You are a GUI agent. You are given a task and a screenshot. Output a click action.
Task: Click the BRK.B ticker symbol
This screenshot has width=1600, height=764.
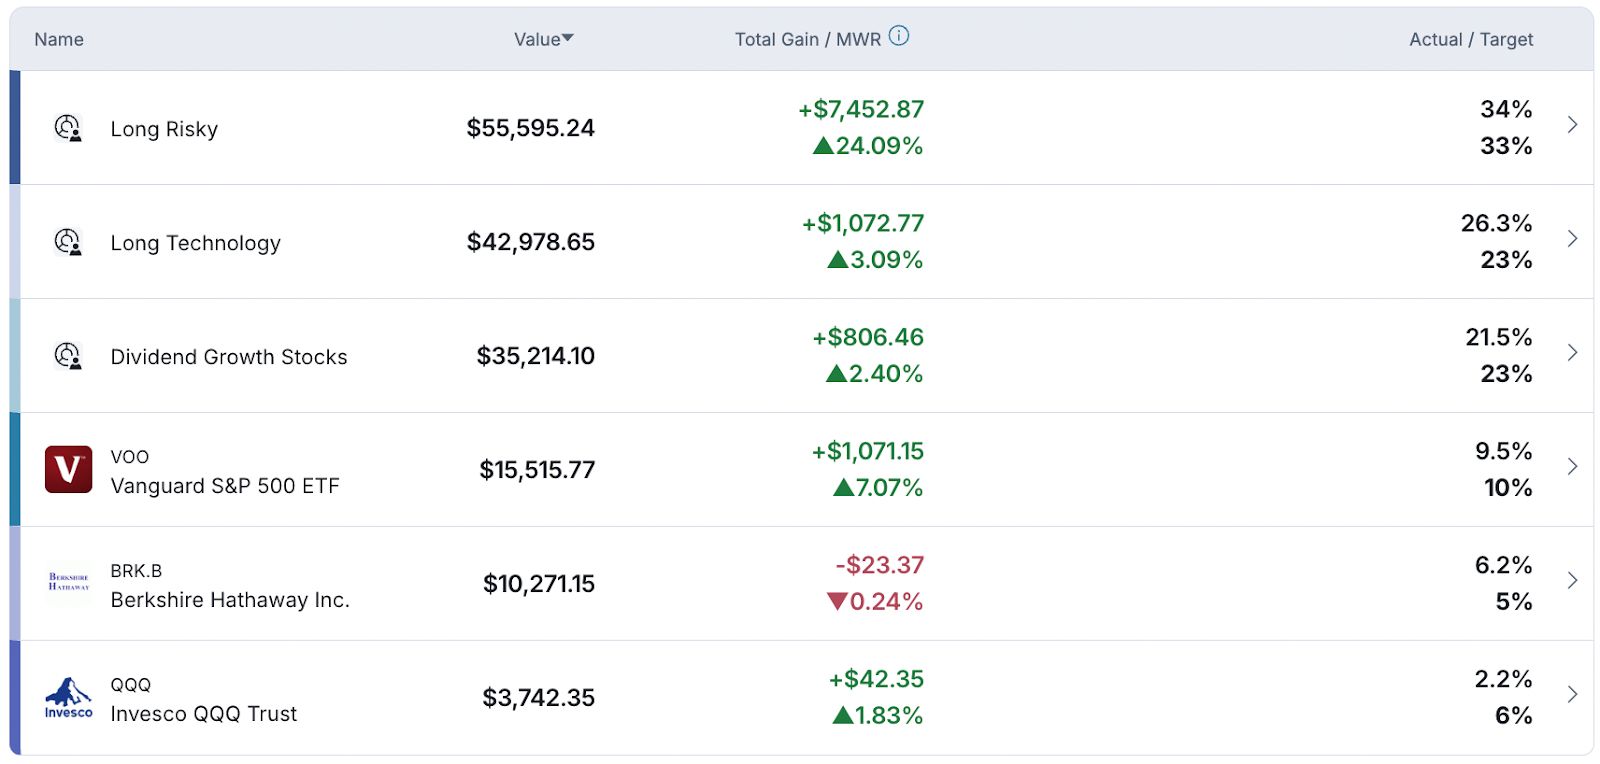pos(136,571)
